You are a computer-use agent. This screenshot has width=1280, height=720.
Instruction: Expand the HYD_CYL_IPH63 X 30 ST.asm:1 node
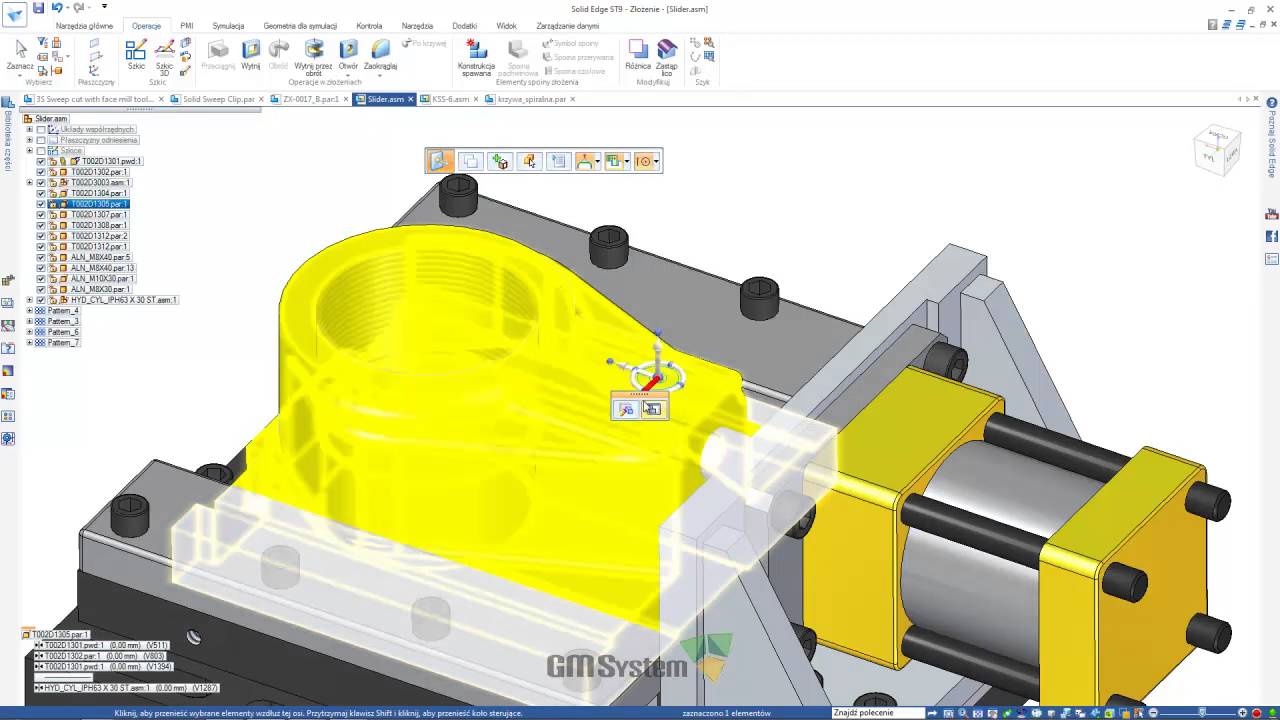coord(30,300)
